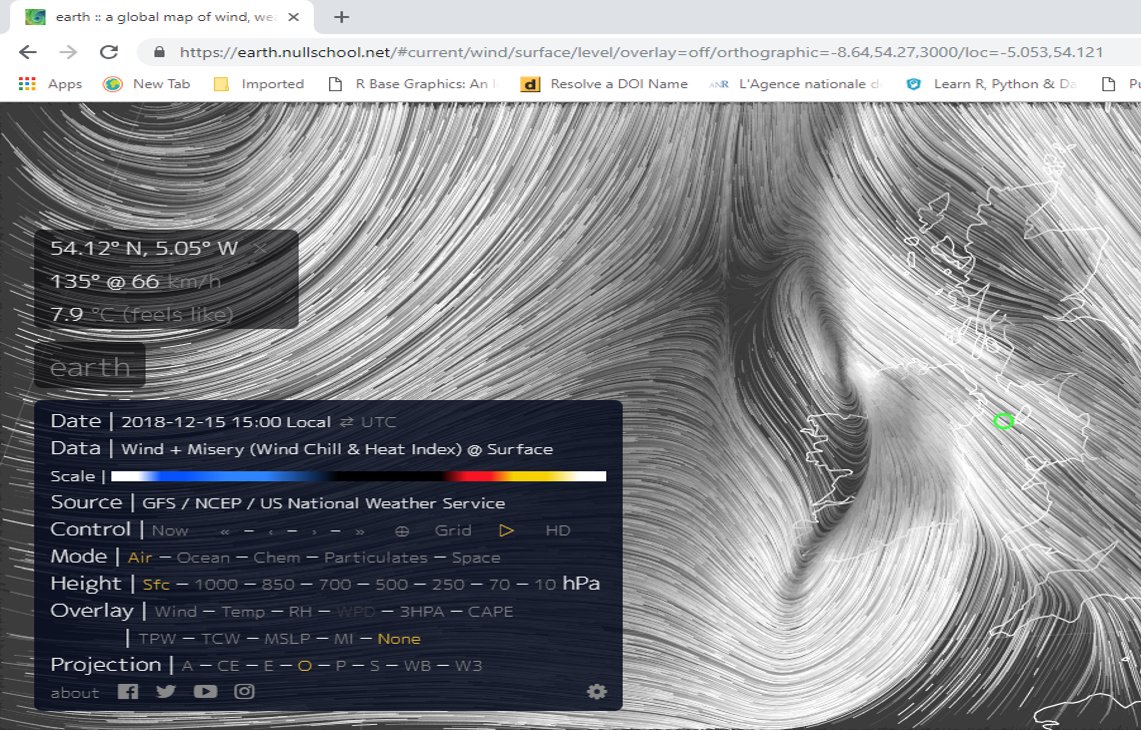Select 70 hPa height
This screenshot has width=1141, height=730.
coord(499,584)
